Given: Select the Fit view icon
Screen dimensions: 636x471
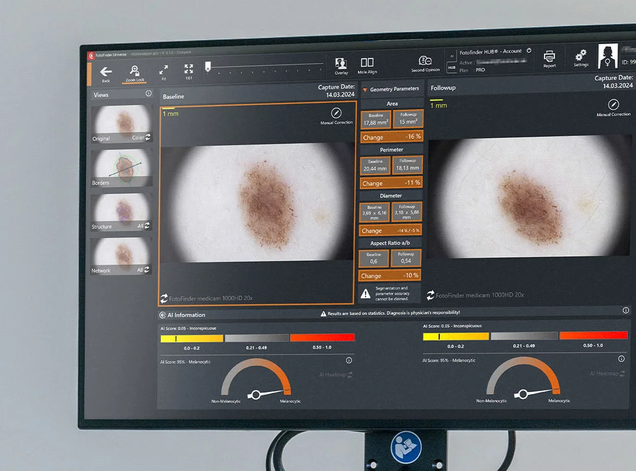Looking at the screenshot, I should 164,70.
